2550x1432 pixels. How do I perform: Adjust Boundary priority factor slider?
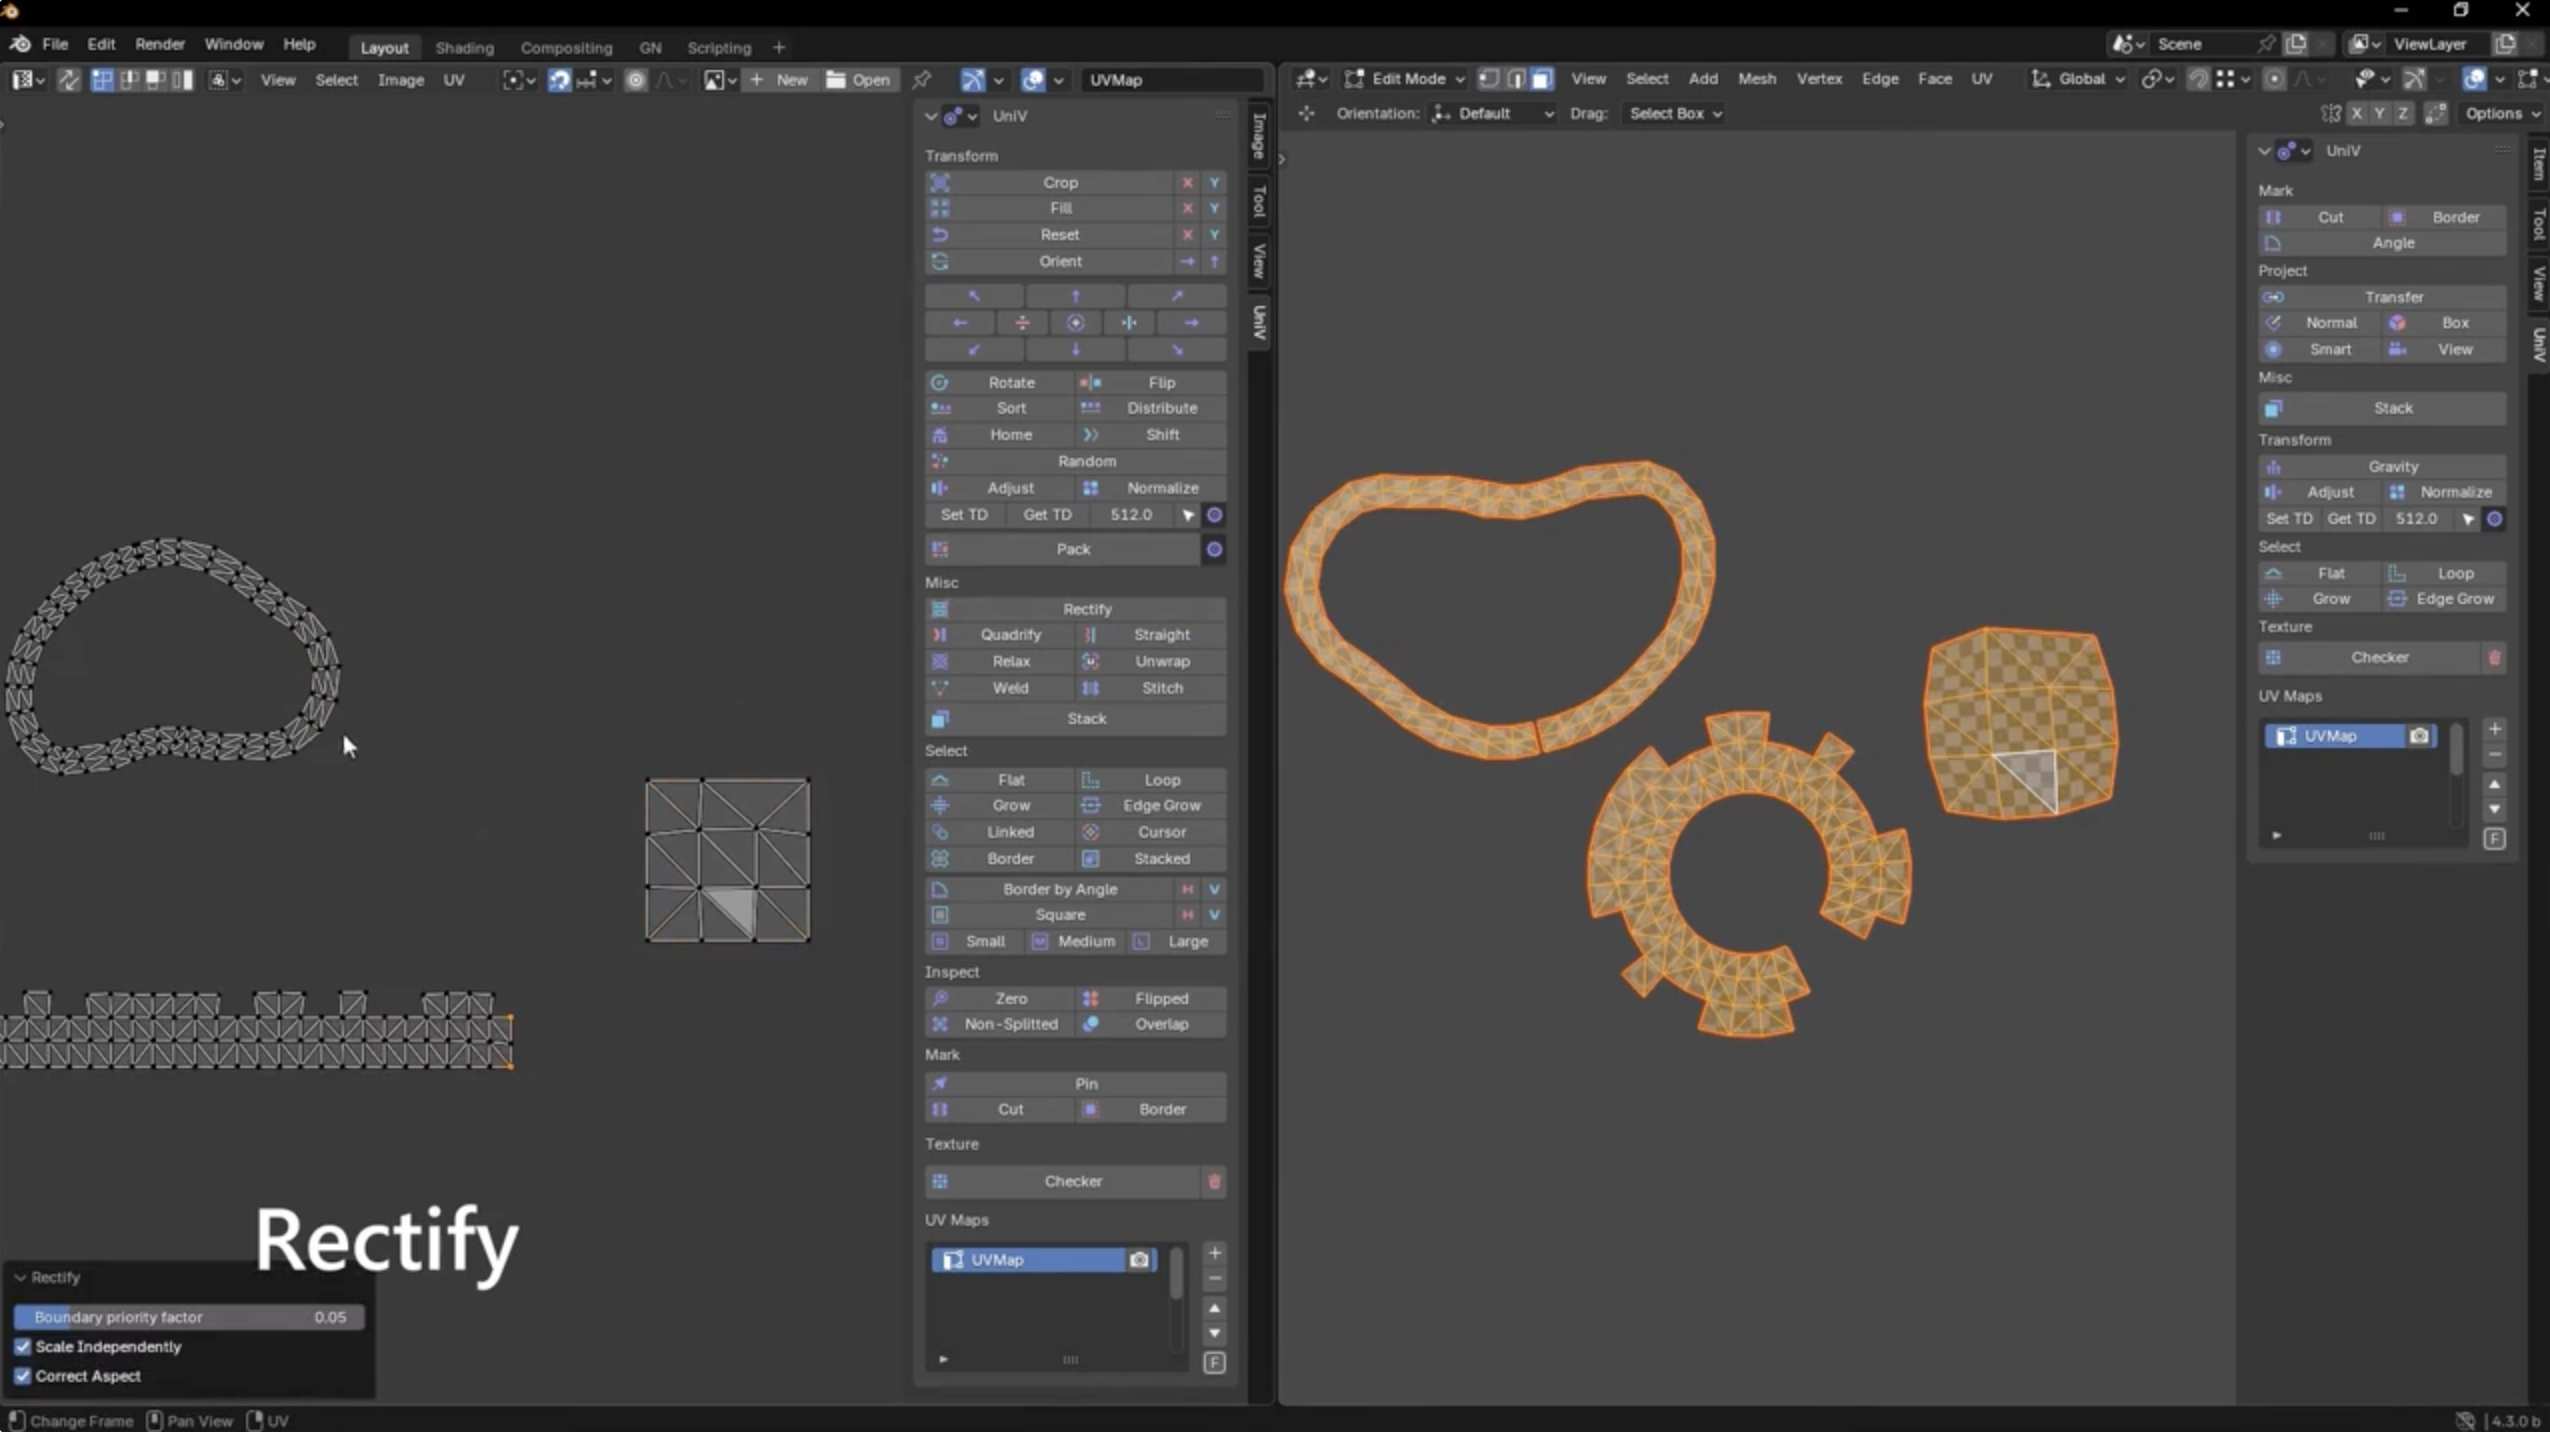point(188,1317)
